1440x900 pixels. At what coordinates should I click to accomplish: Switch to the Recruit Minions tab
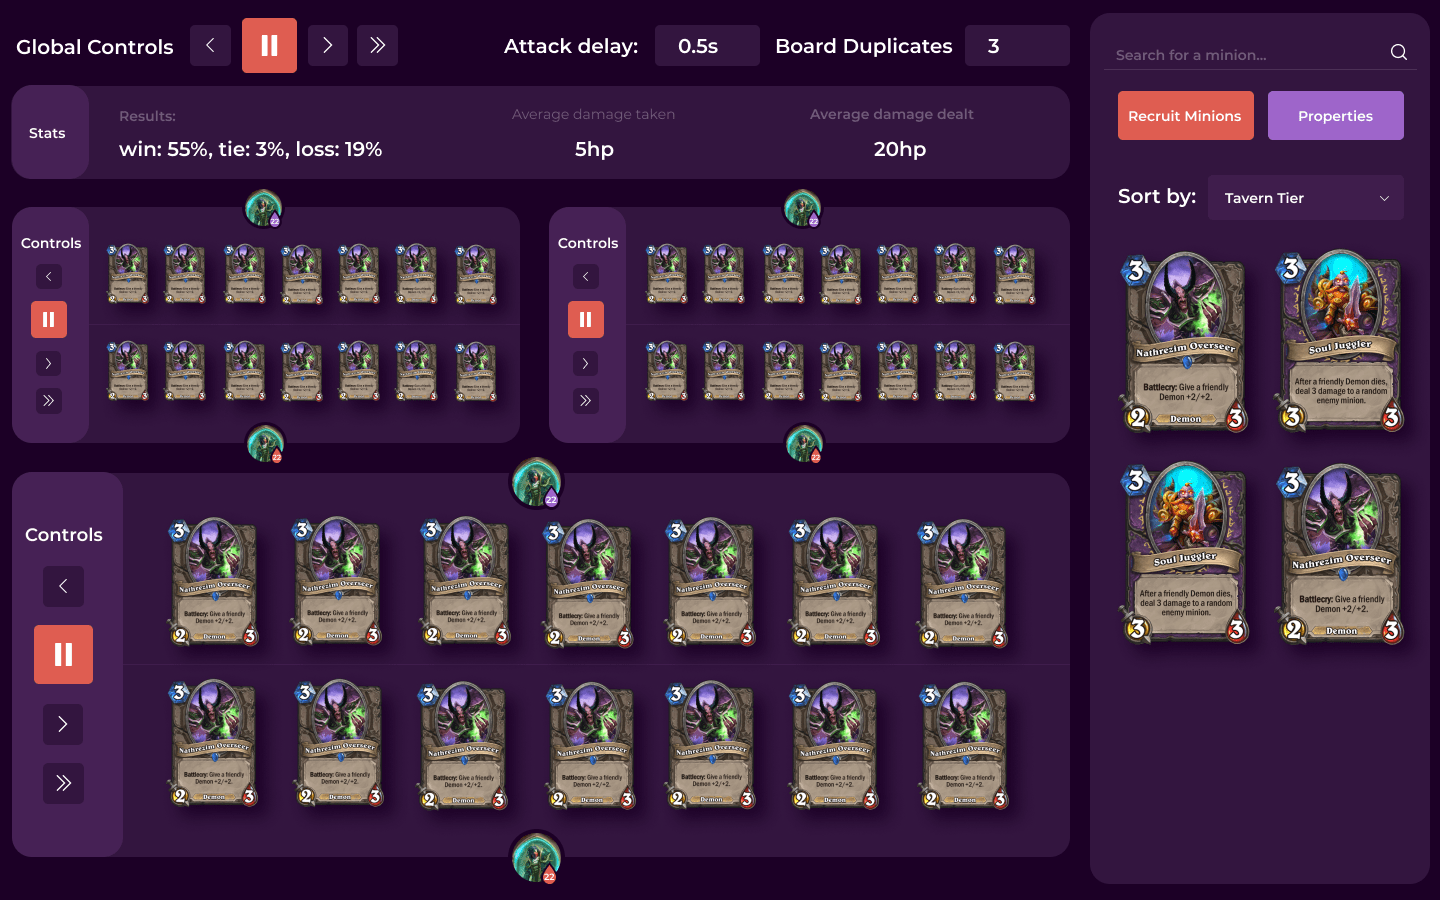click(1185, 115)
